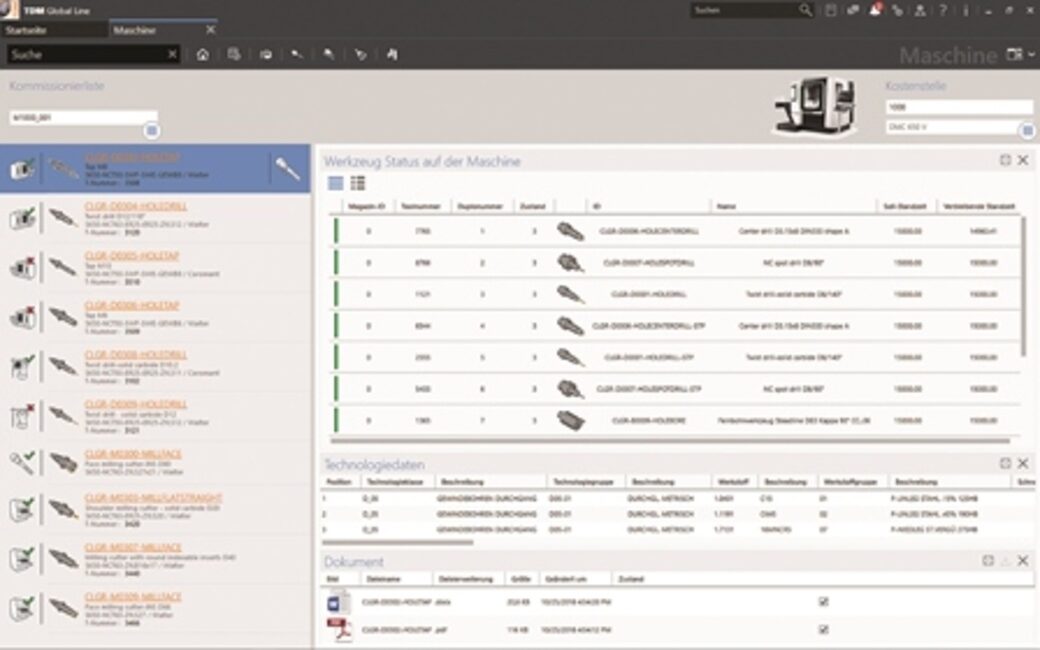Open the Kostenstelle machine selection button

pyautogui.click(x=1026, y=131)
